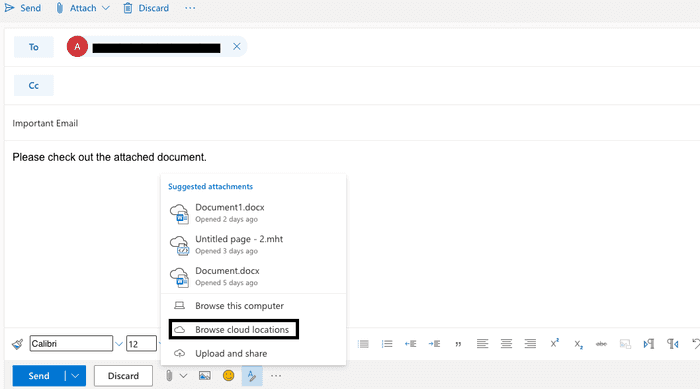Insert pictures inline from bottom bar
Image resolution: width=700 pixels, height=389 pixels.
[x=204, y=376]
